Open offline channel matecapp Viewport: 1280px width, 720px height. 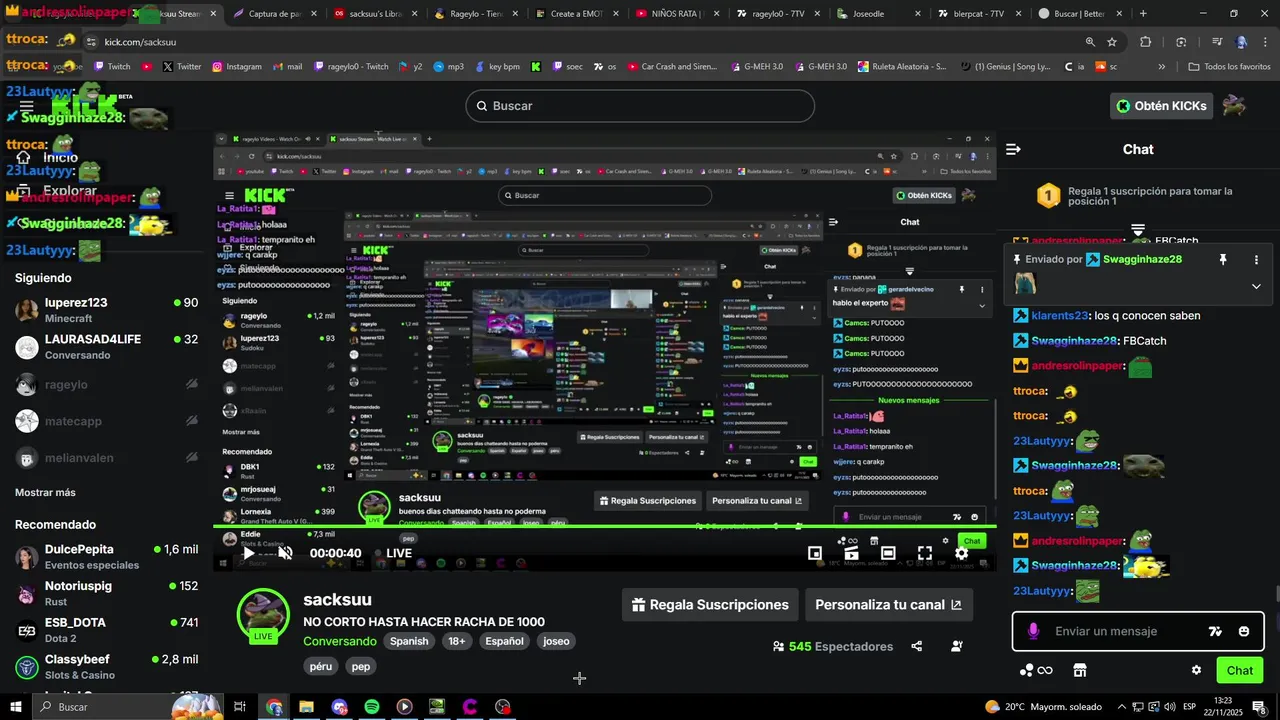[105, 421]
